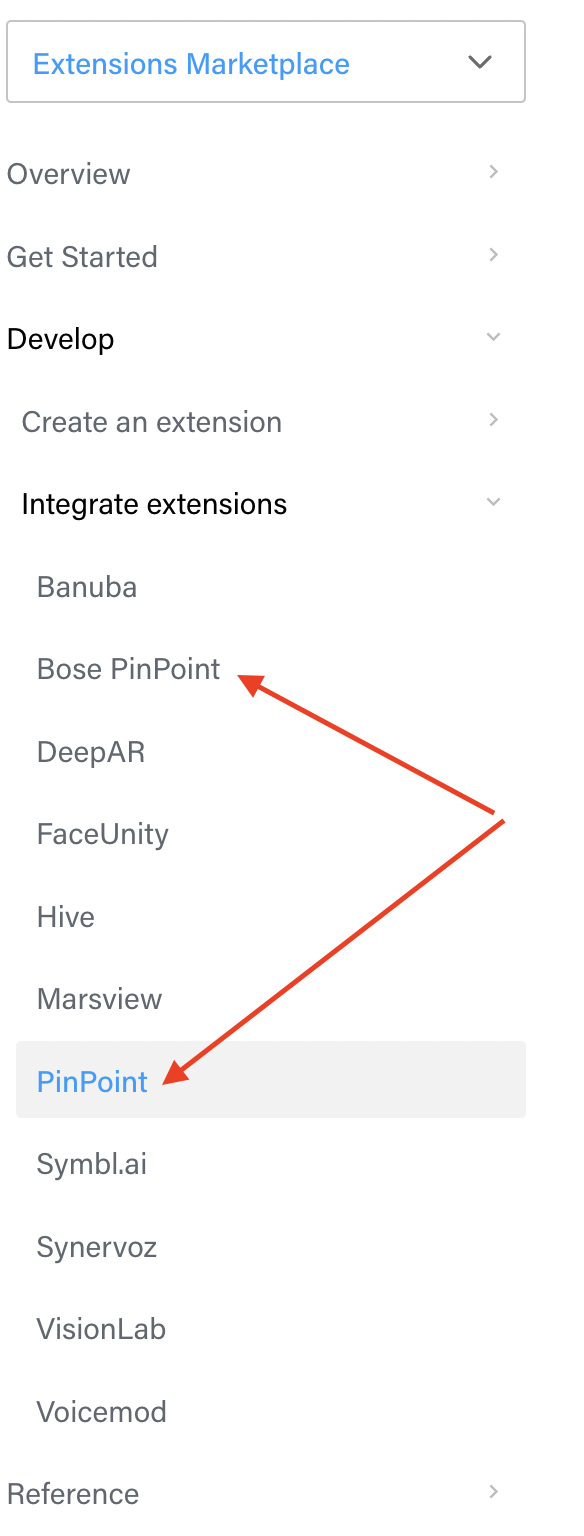This screenshot has width=584, height=1536.
Task: Expand the Get Started section
Action: [492, 255]
